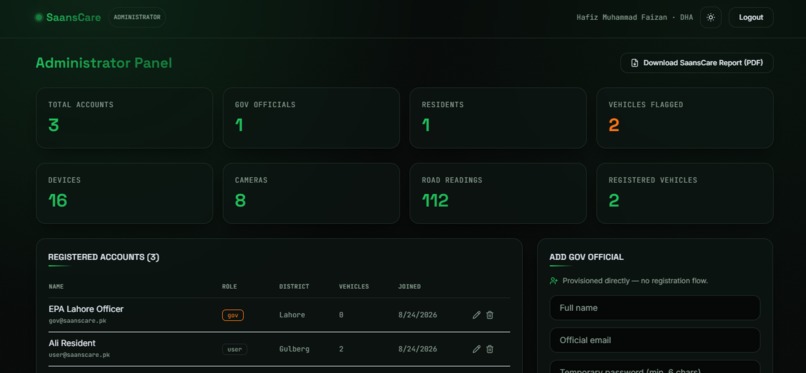
Task: Click the joined date in Ali Resident row
Action: (x=417, y=349)
